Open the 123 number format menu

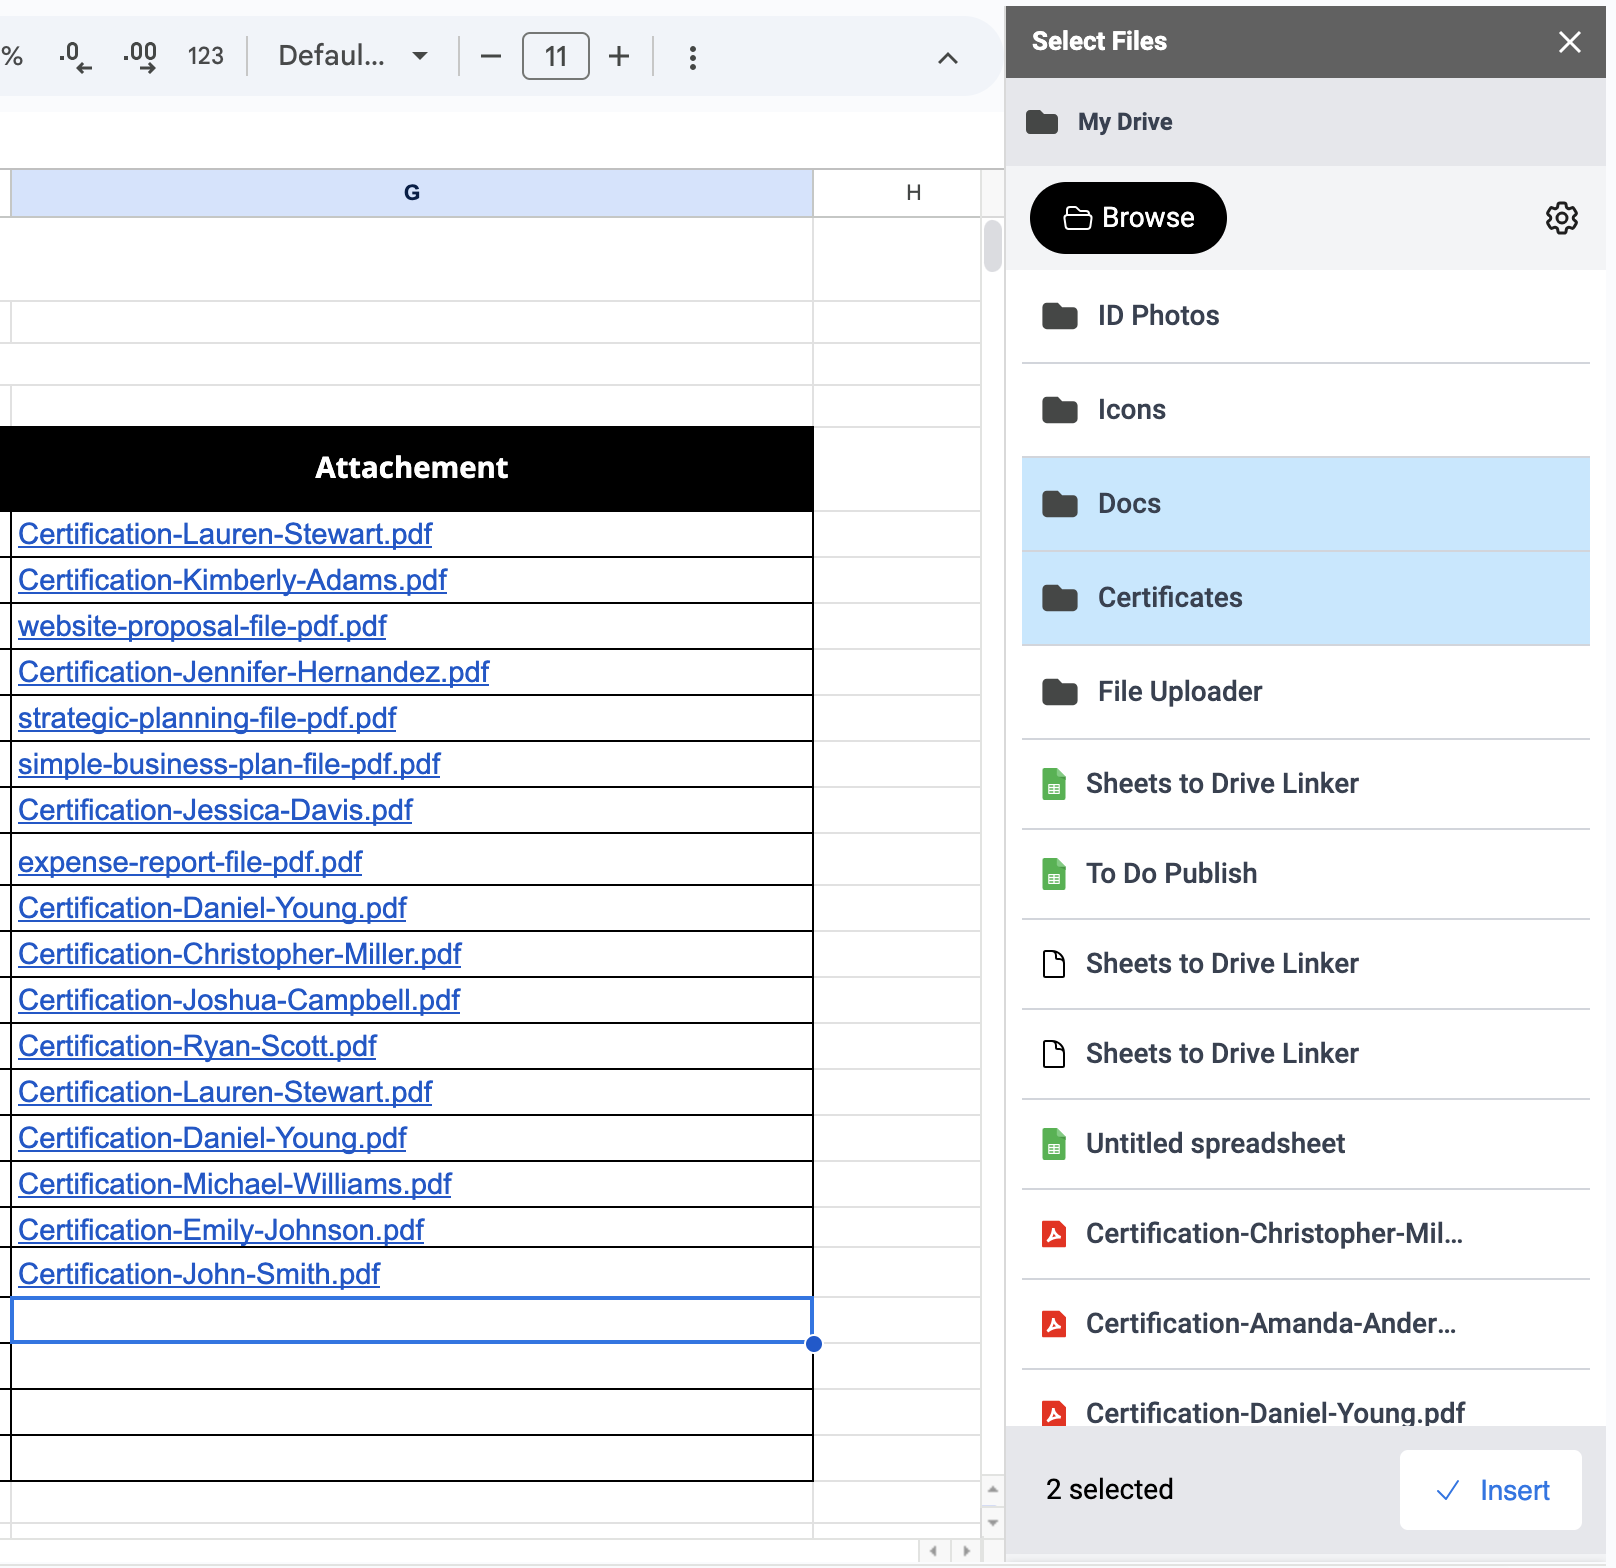click(x=205, y=56)
